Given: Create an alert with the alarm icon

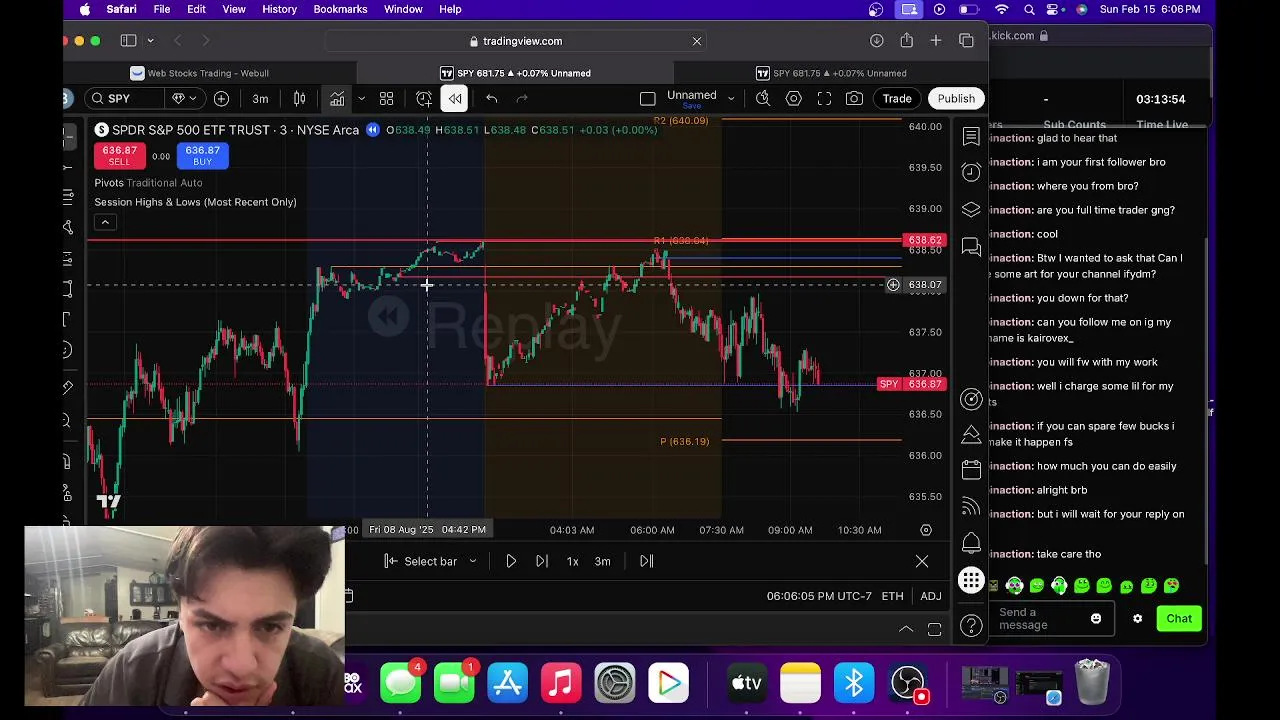Looking at the screenshot, I should tap(424, 98).
